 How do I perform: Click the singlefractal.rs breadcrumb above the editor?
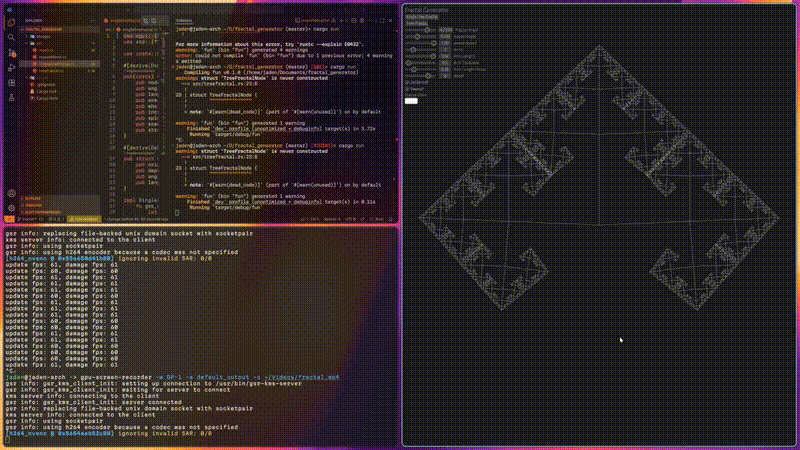(139, 29)
